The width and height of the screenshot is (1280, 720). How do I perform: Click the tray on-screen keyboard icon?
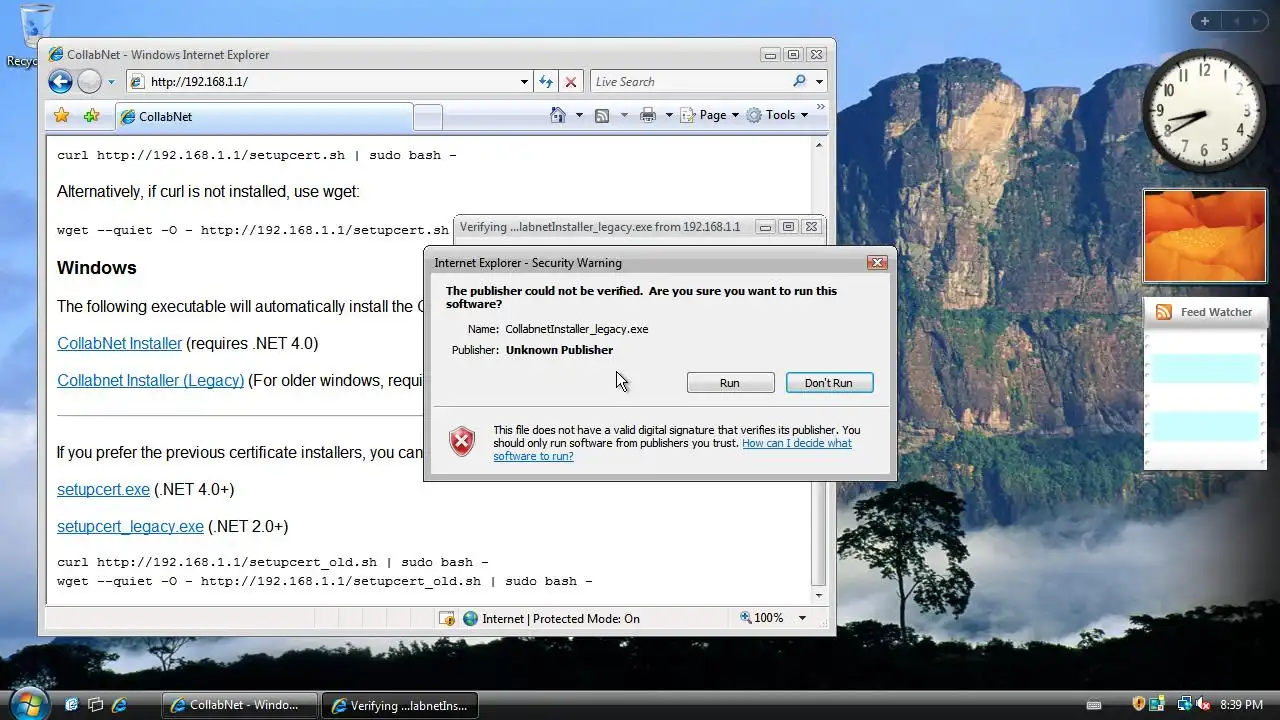click(1094, 705)
